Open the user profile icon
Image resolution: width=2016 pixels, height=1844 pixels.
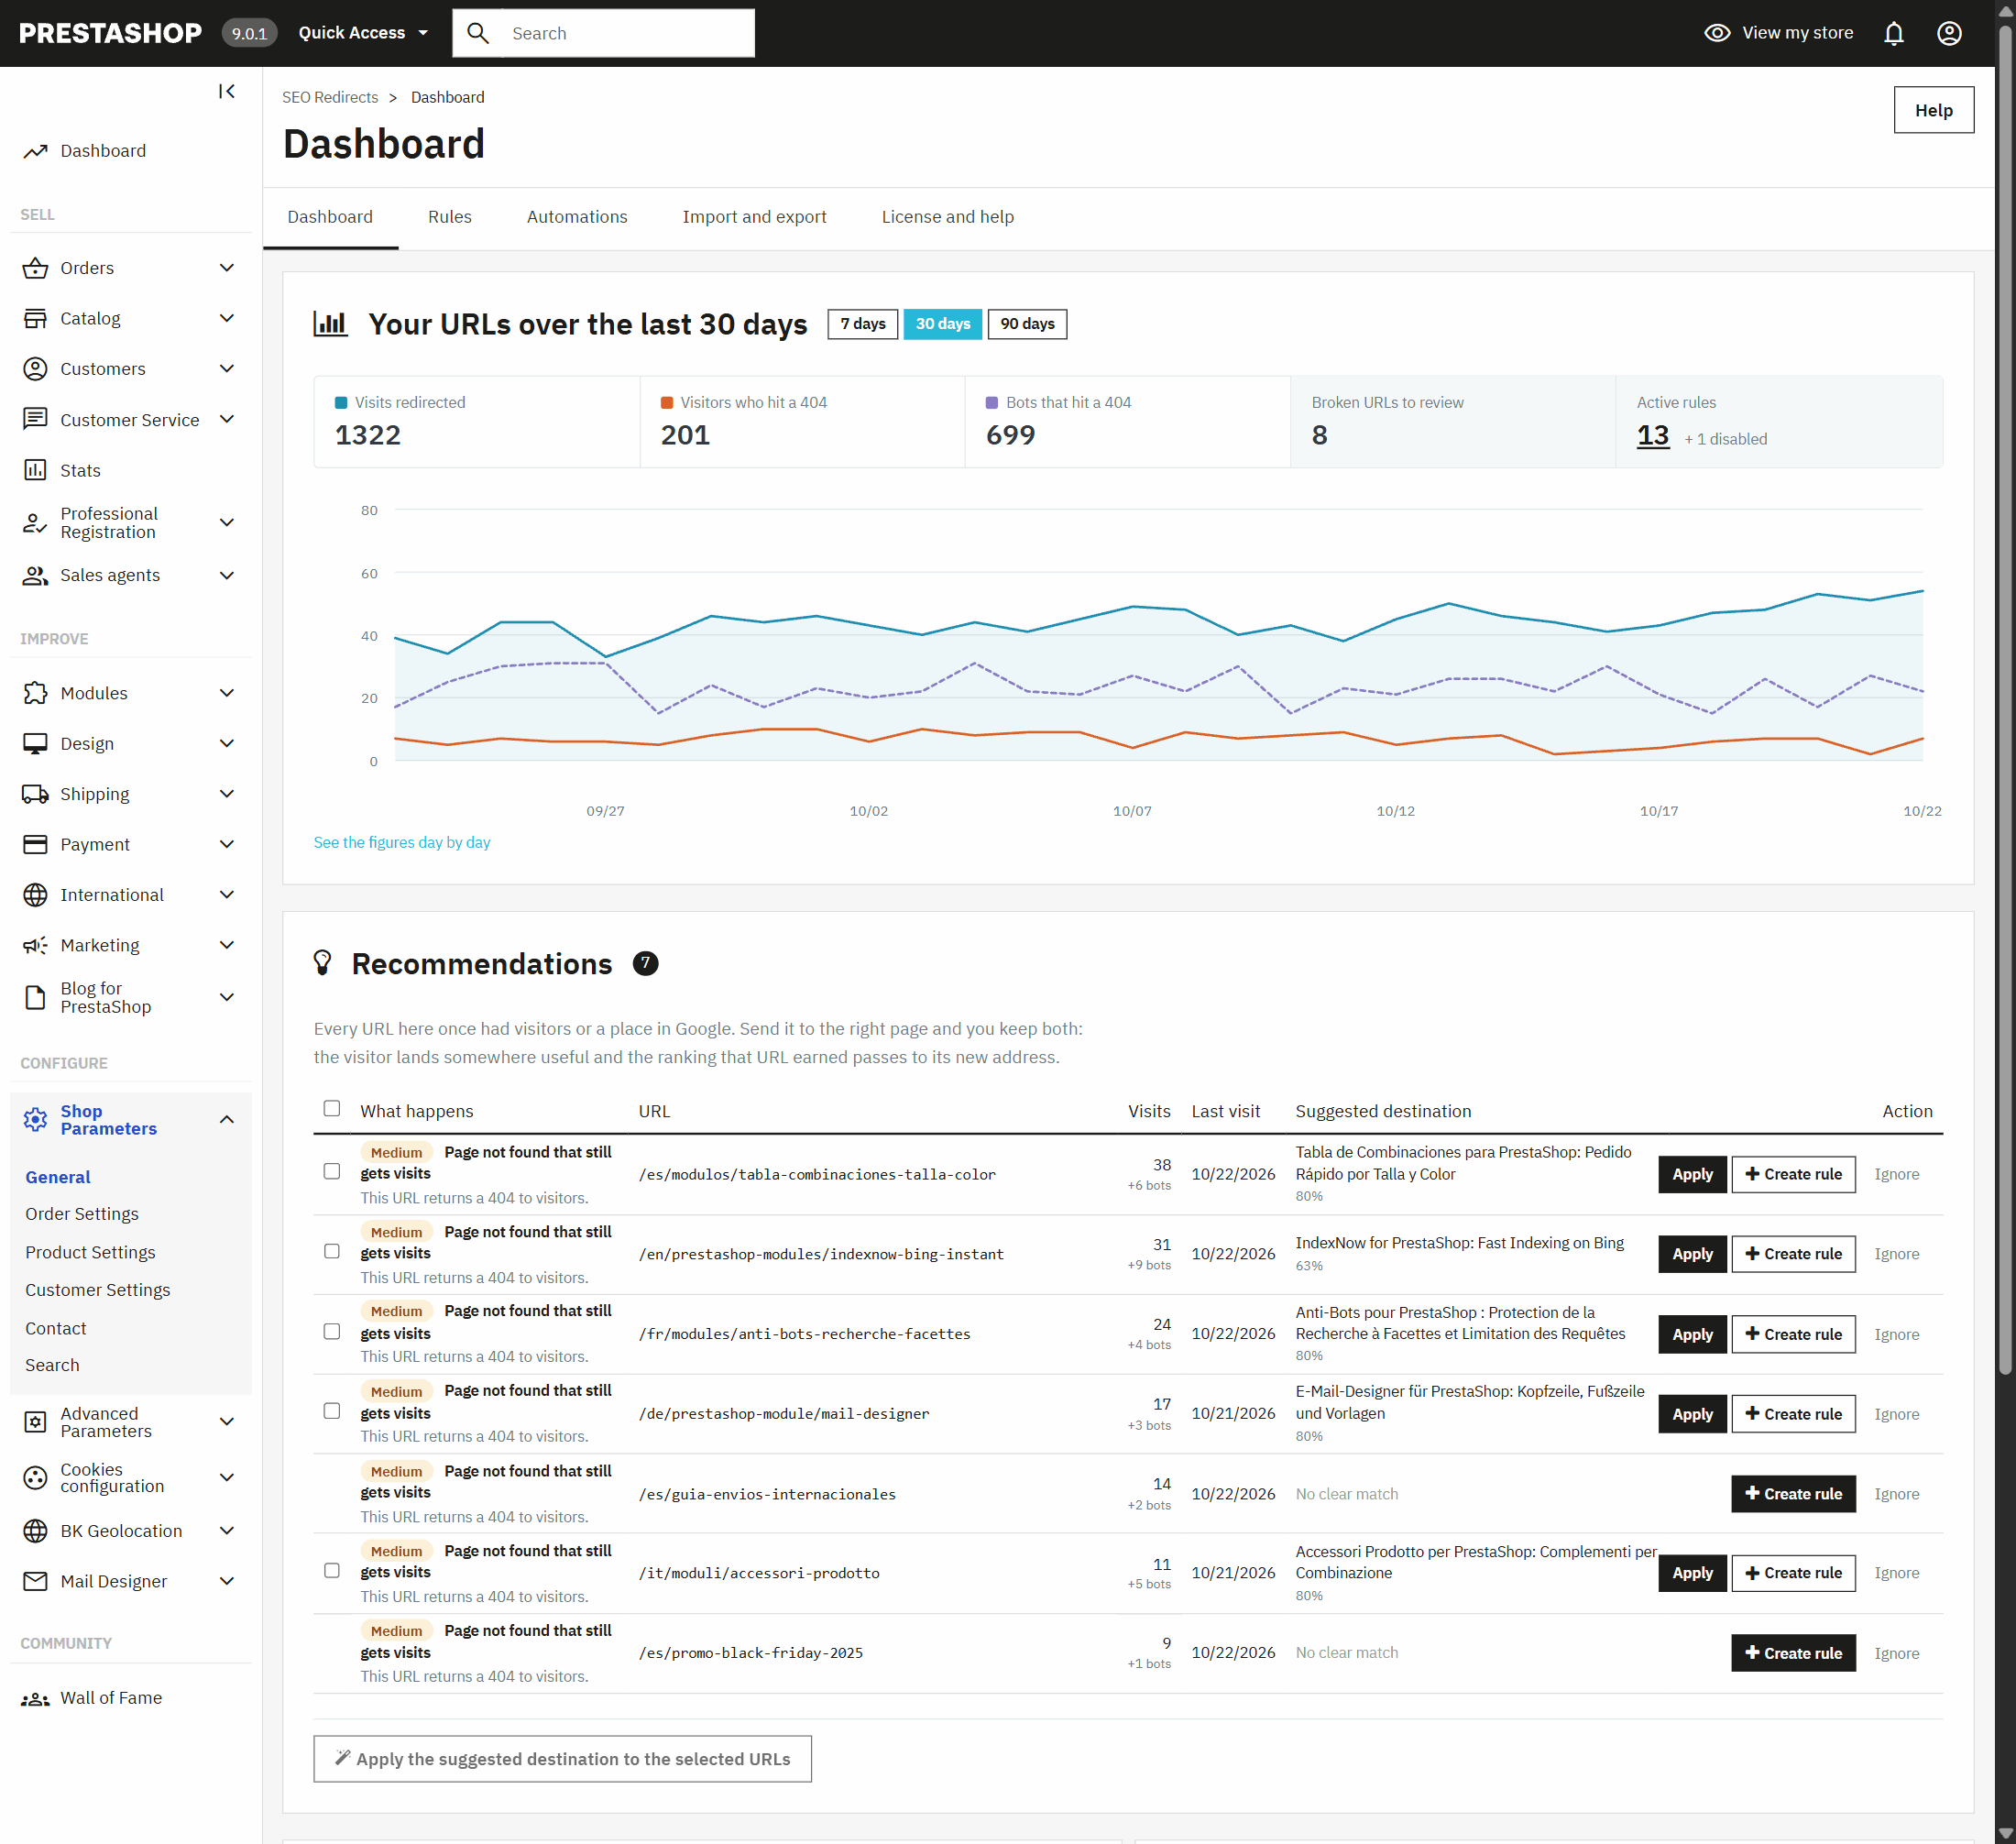(x=1949, y=33)
